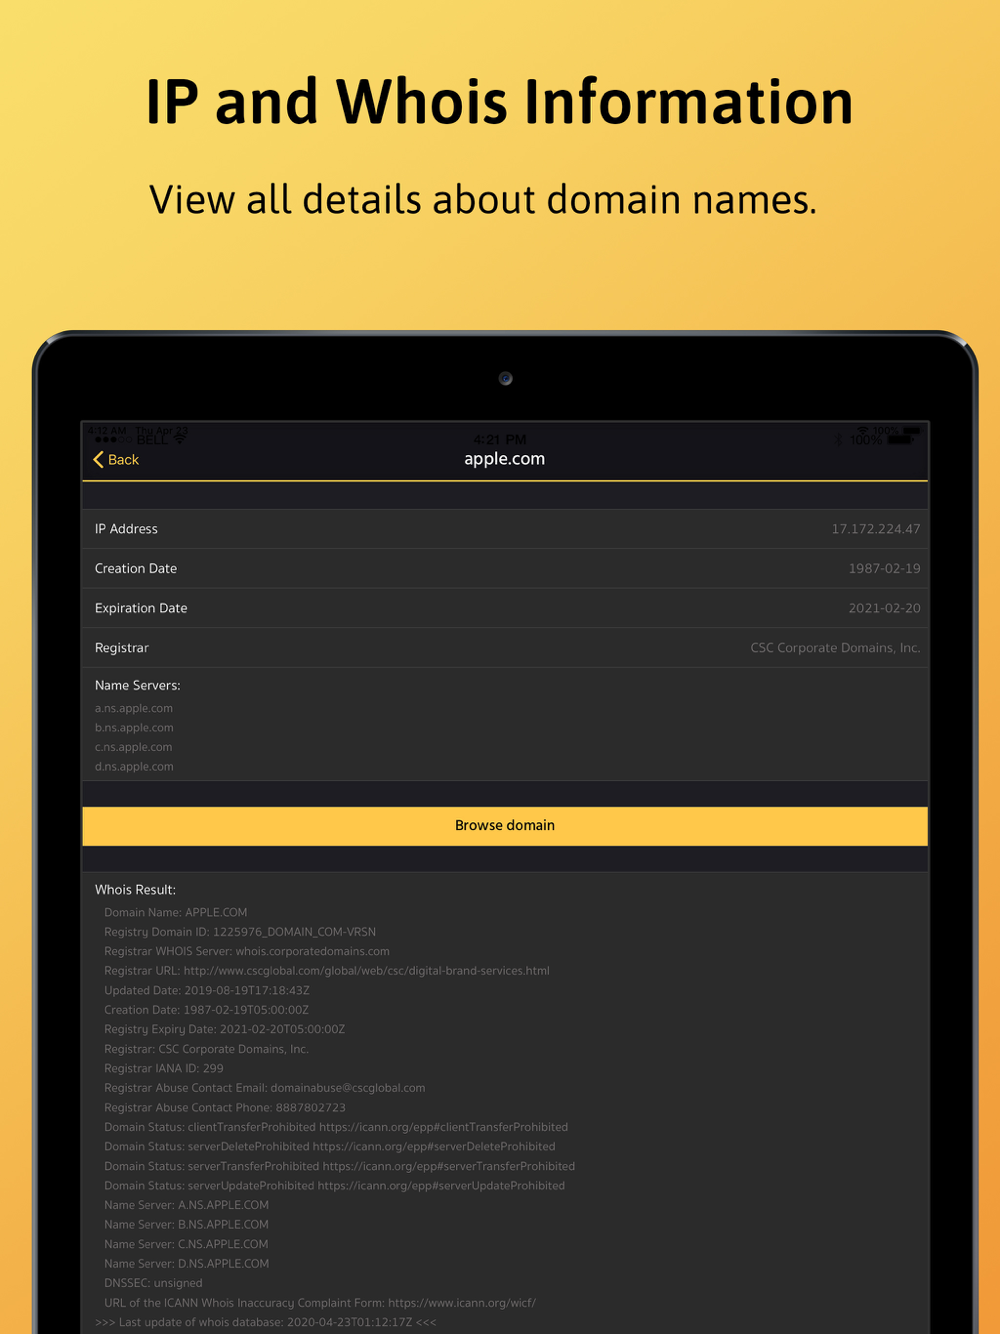Tap the 4:21 PM clock in status bar
1000x1334 pixels.
pyautogui.click(x=500, y=440)
